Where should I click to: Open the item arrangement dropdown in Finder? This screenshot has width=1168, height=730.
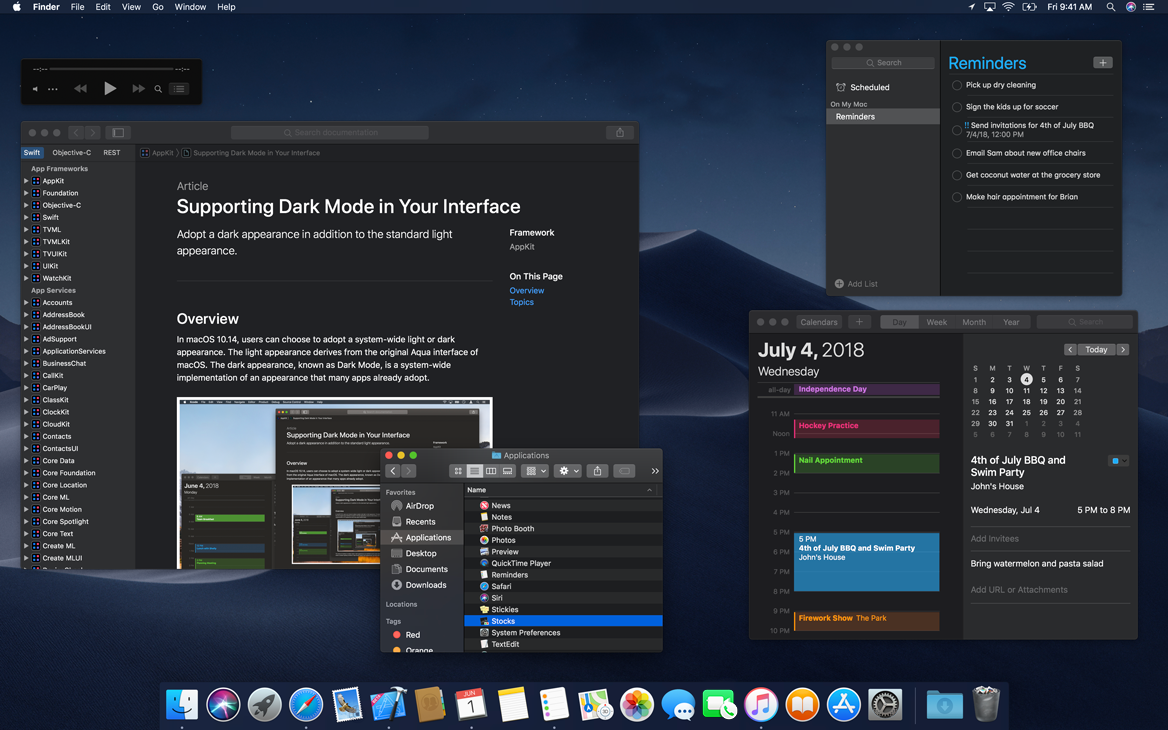pyautogui.click(x=532, y=470)
